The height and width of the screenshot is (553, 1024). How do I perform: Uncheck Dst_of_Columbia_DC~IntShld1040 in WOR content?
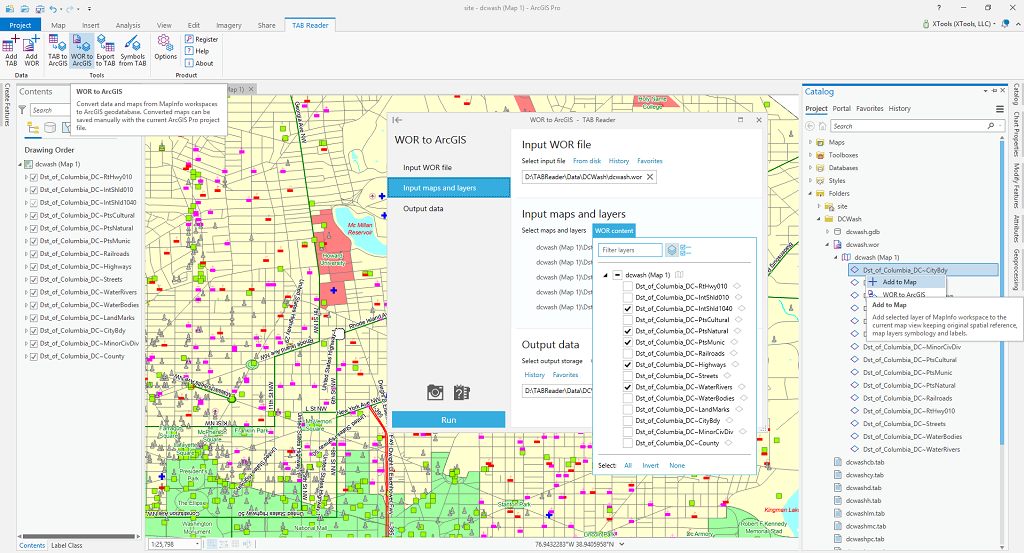click(x=628, y=308)
